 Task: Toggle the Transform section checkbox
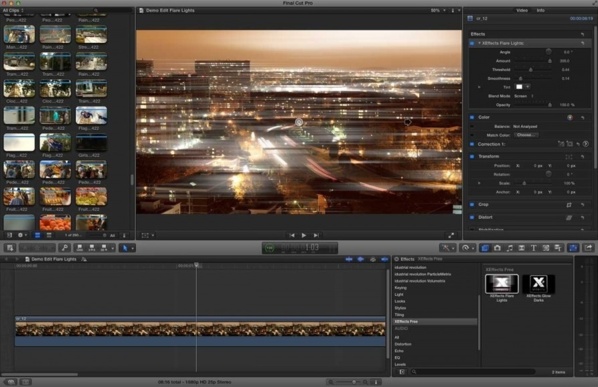472,156
